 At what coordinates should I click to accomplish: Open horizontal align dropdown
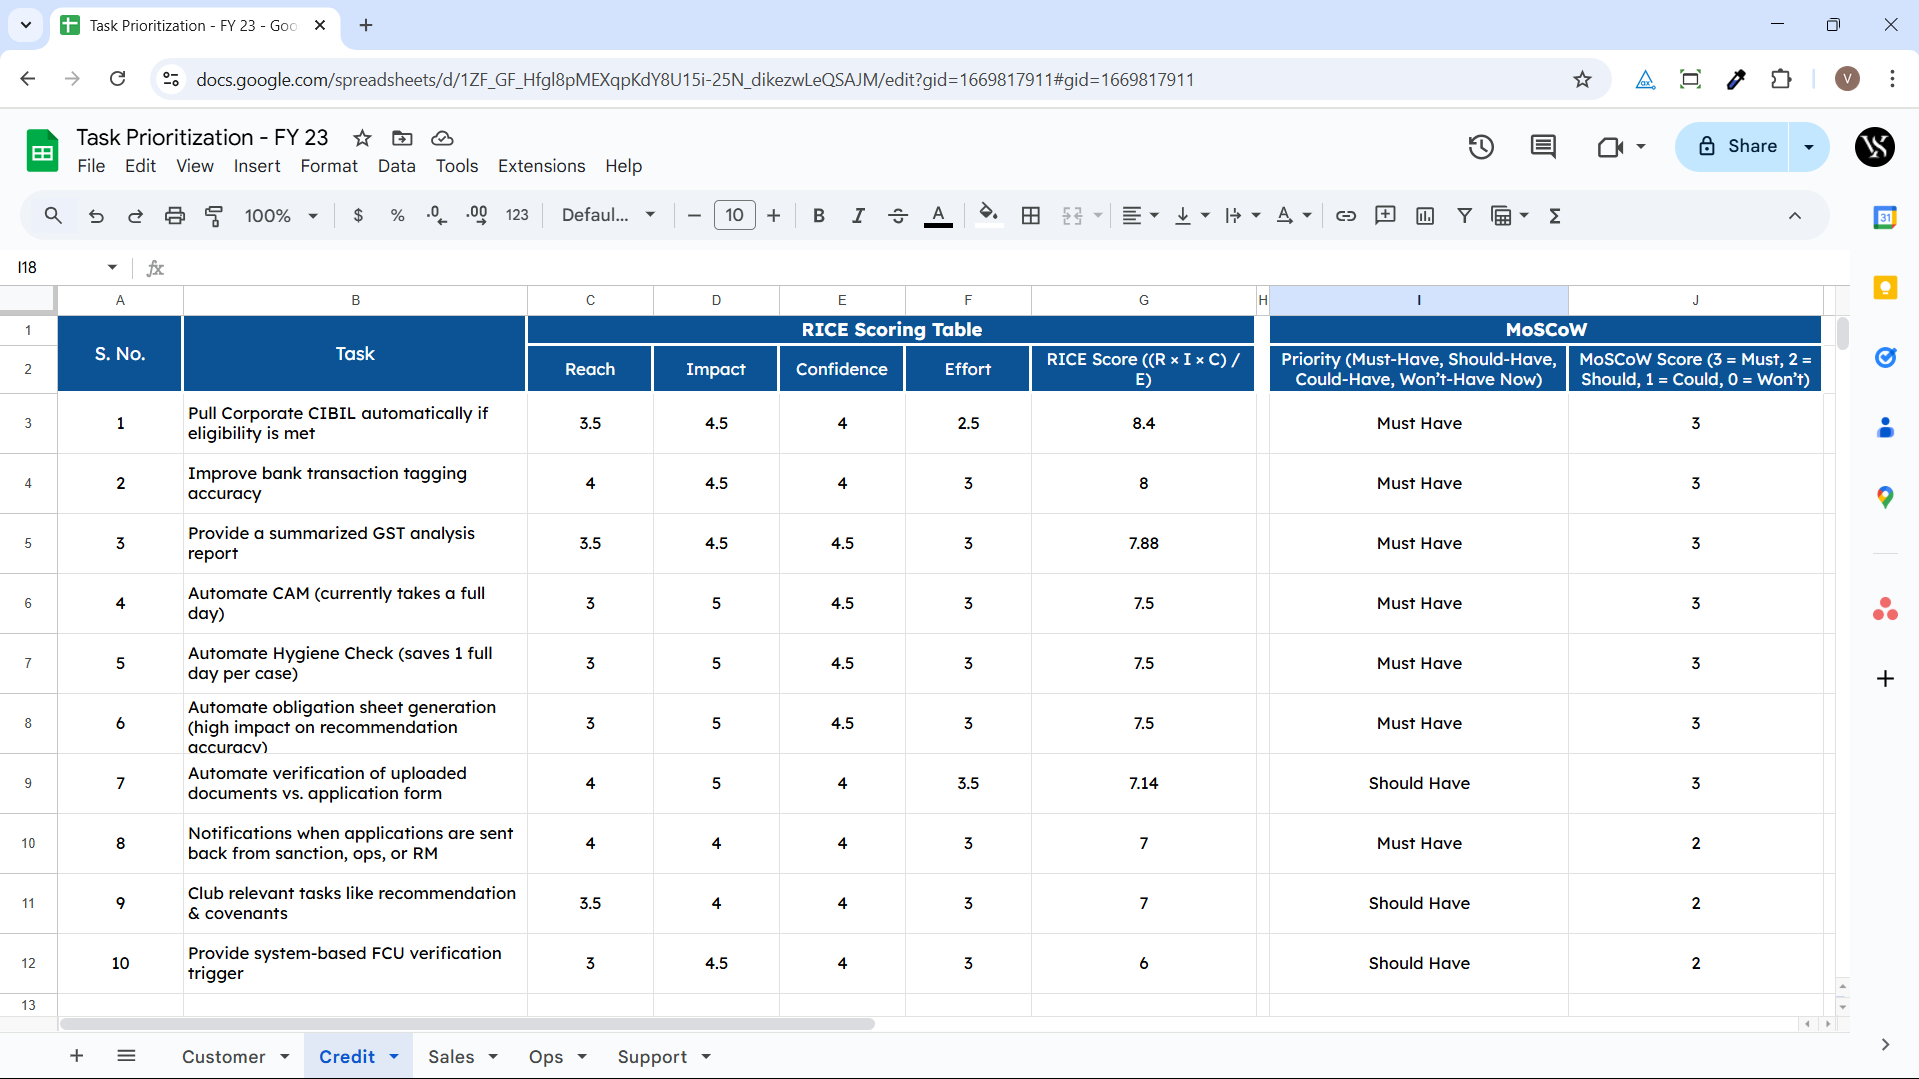tap(1140, 215)
